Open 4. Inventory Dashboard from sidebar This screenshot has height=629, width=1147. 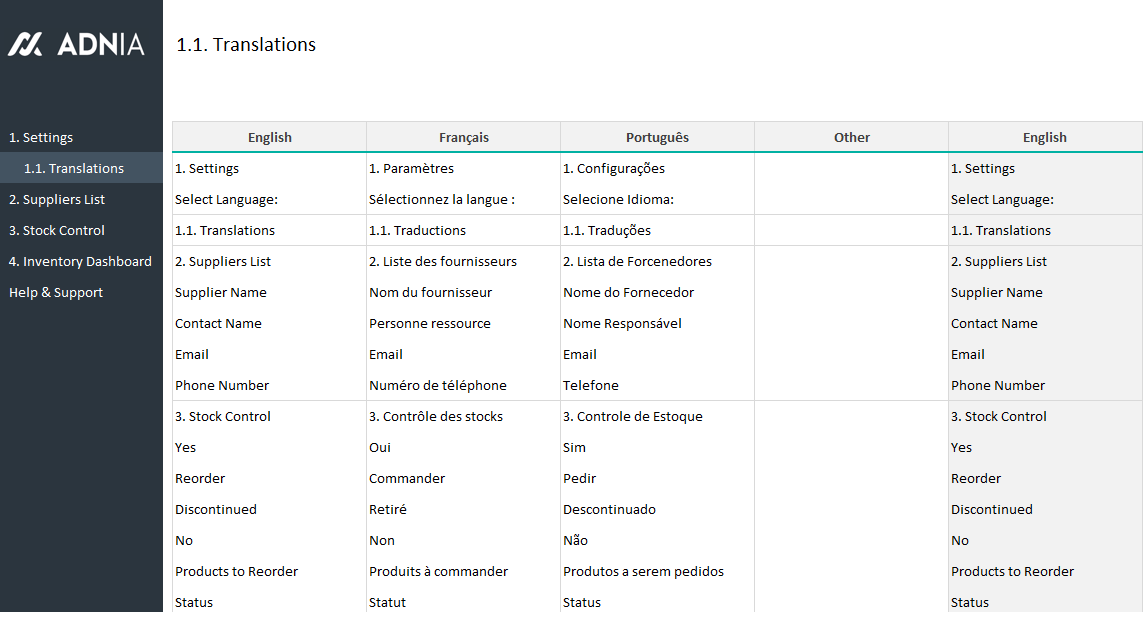click(80, 262)
